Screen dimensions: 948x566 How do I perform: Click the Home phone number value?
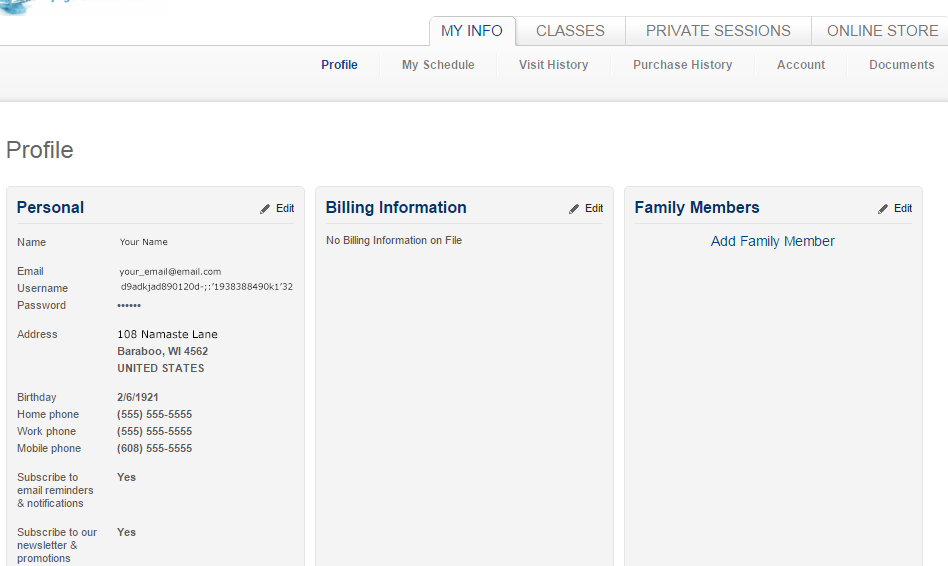155,414
